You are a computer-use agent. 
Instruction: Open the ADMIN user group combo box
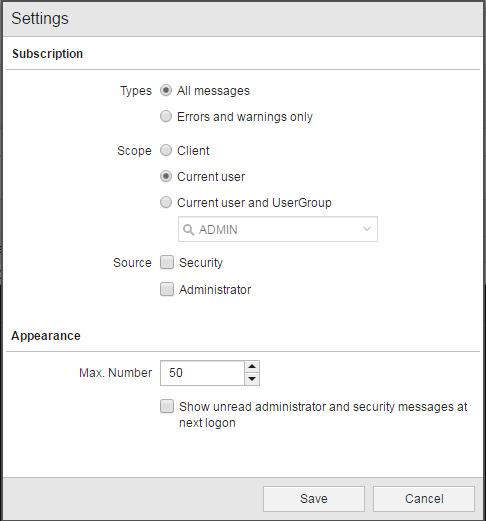[278, 229]
